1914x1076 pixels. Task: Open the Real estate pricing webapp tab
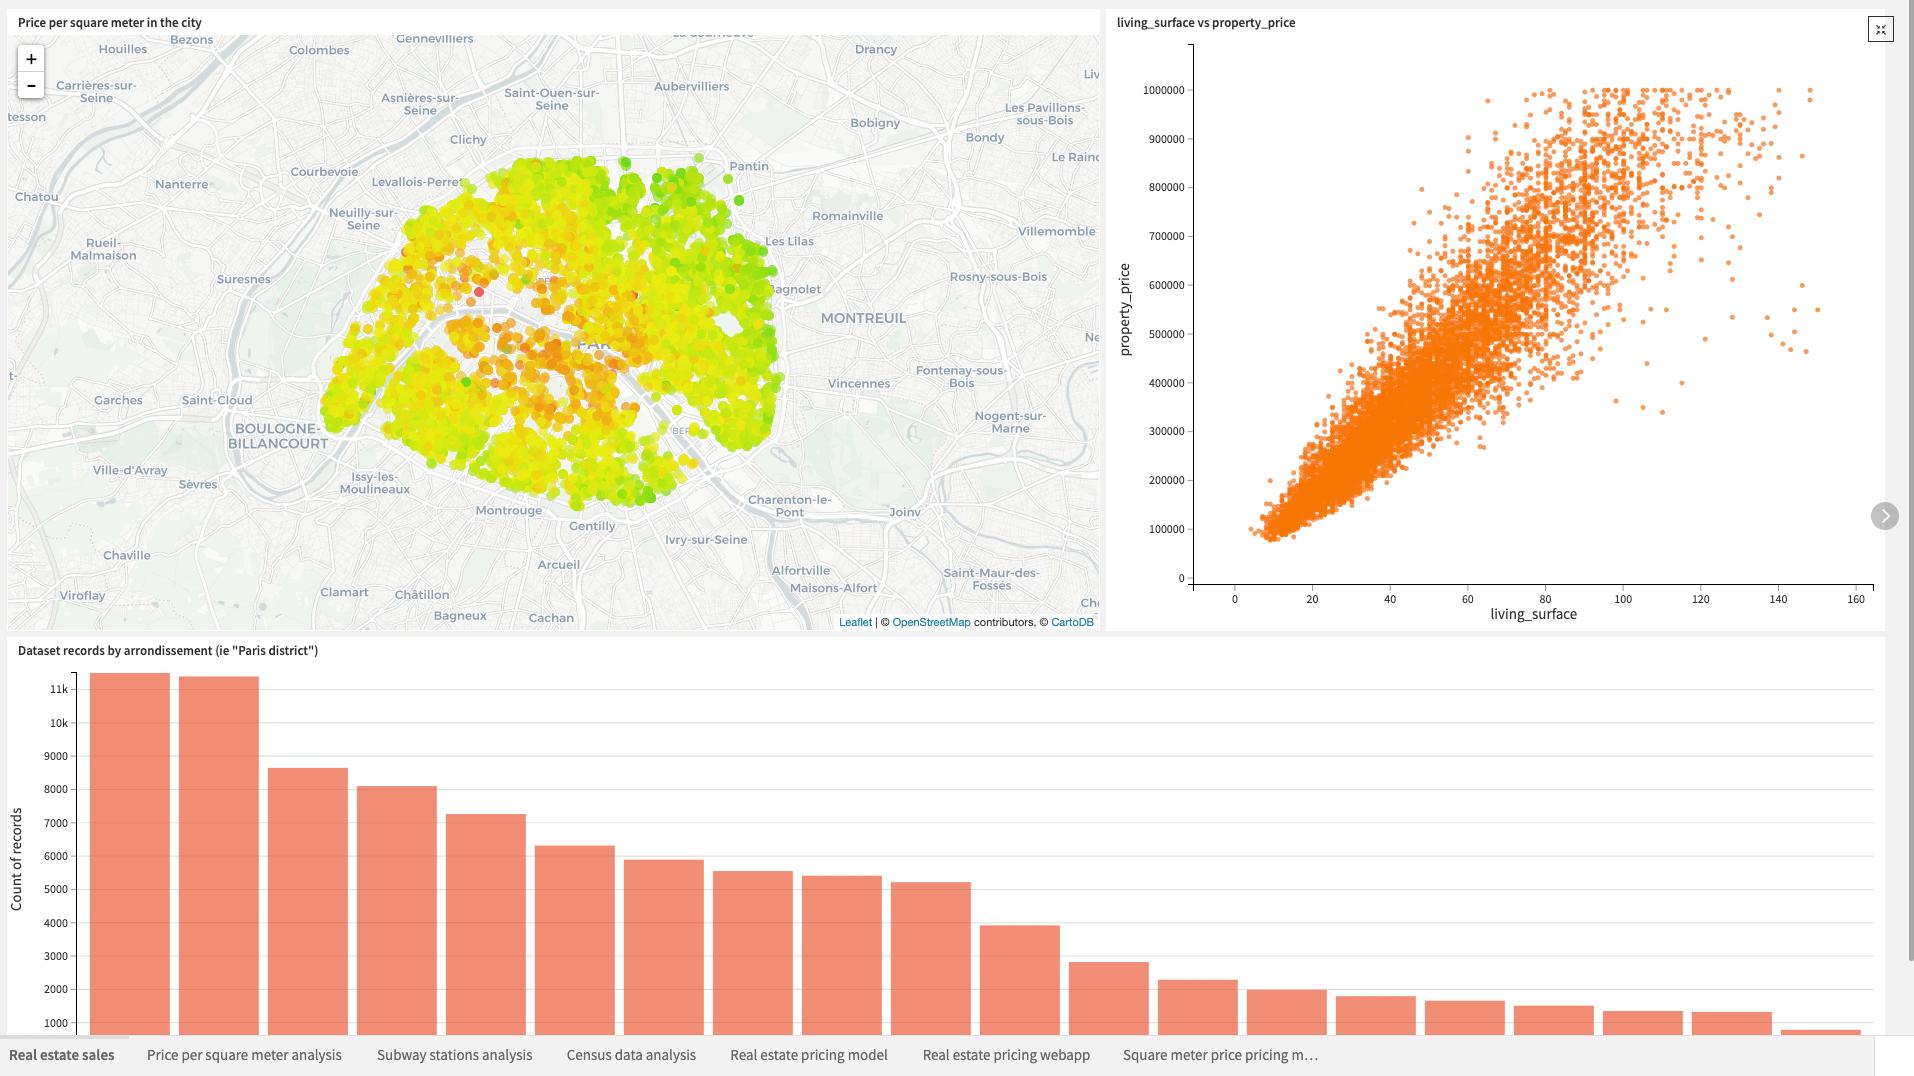tap(1005, 1055)
